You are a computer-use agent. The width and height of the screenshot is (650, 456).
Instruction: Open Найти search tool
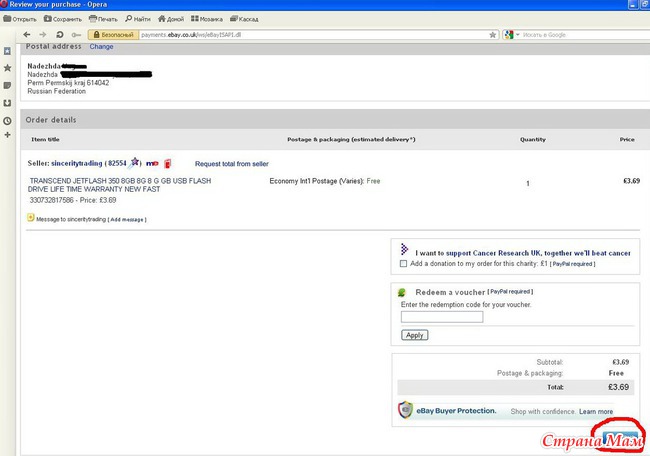click(138, 19)
